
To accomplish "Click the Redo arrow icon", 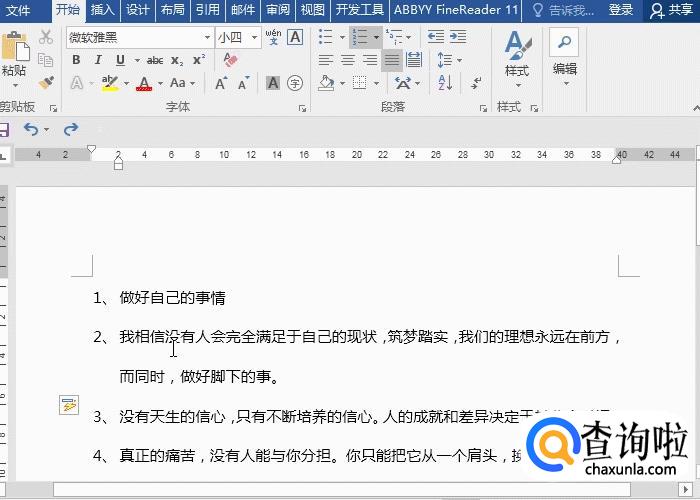I will (71, 129).
